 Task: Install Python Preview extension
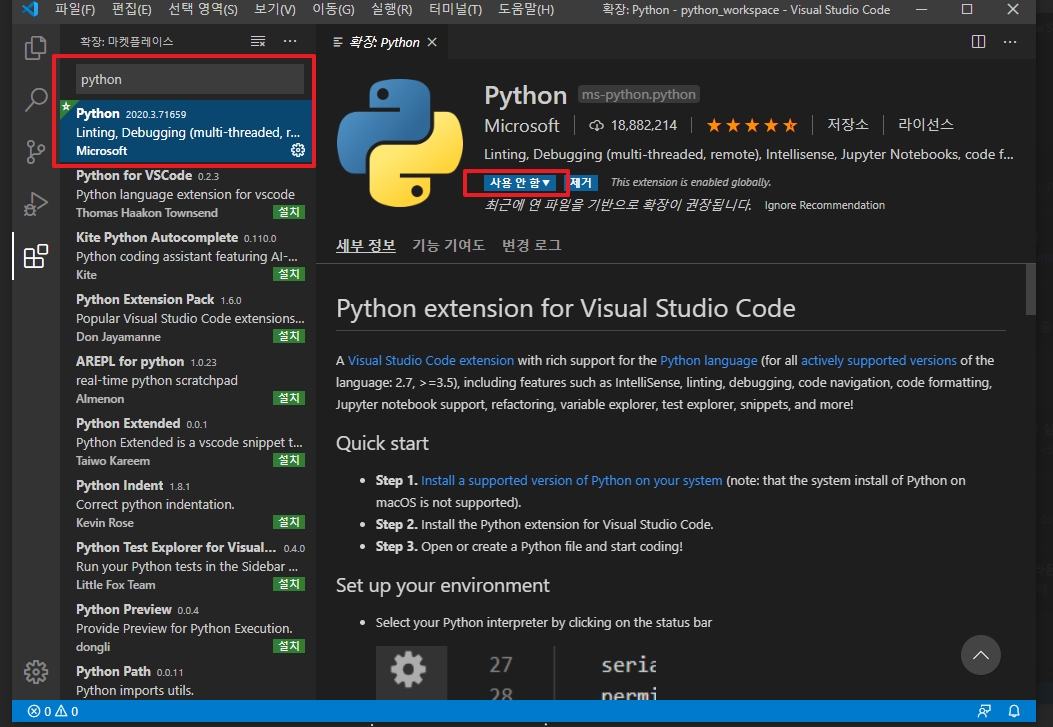(289, 646)
